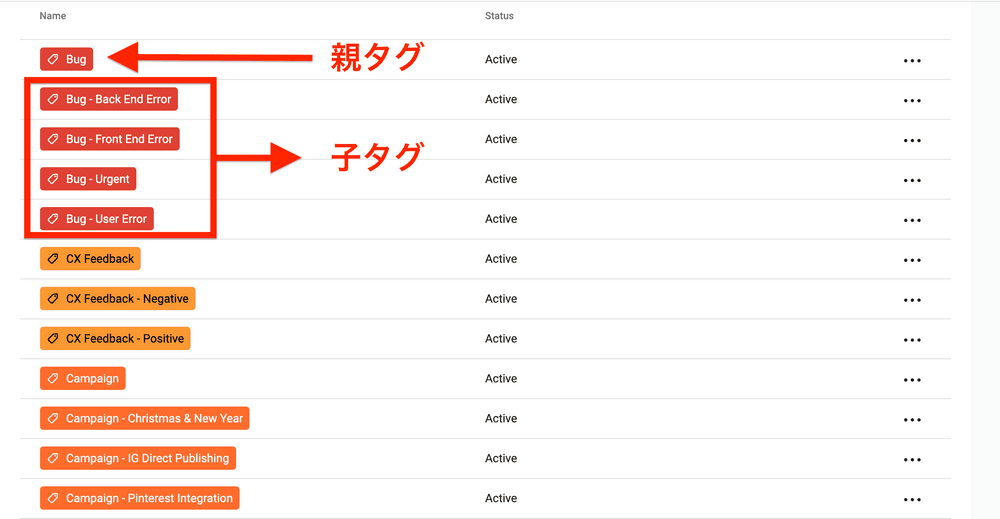
Task: Sort by the Name column header
Action: tap(53, 16)
